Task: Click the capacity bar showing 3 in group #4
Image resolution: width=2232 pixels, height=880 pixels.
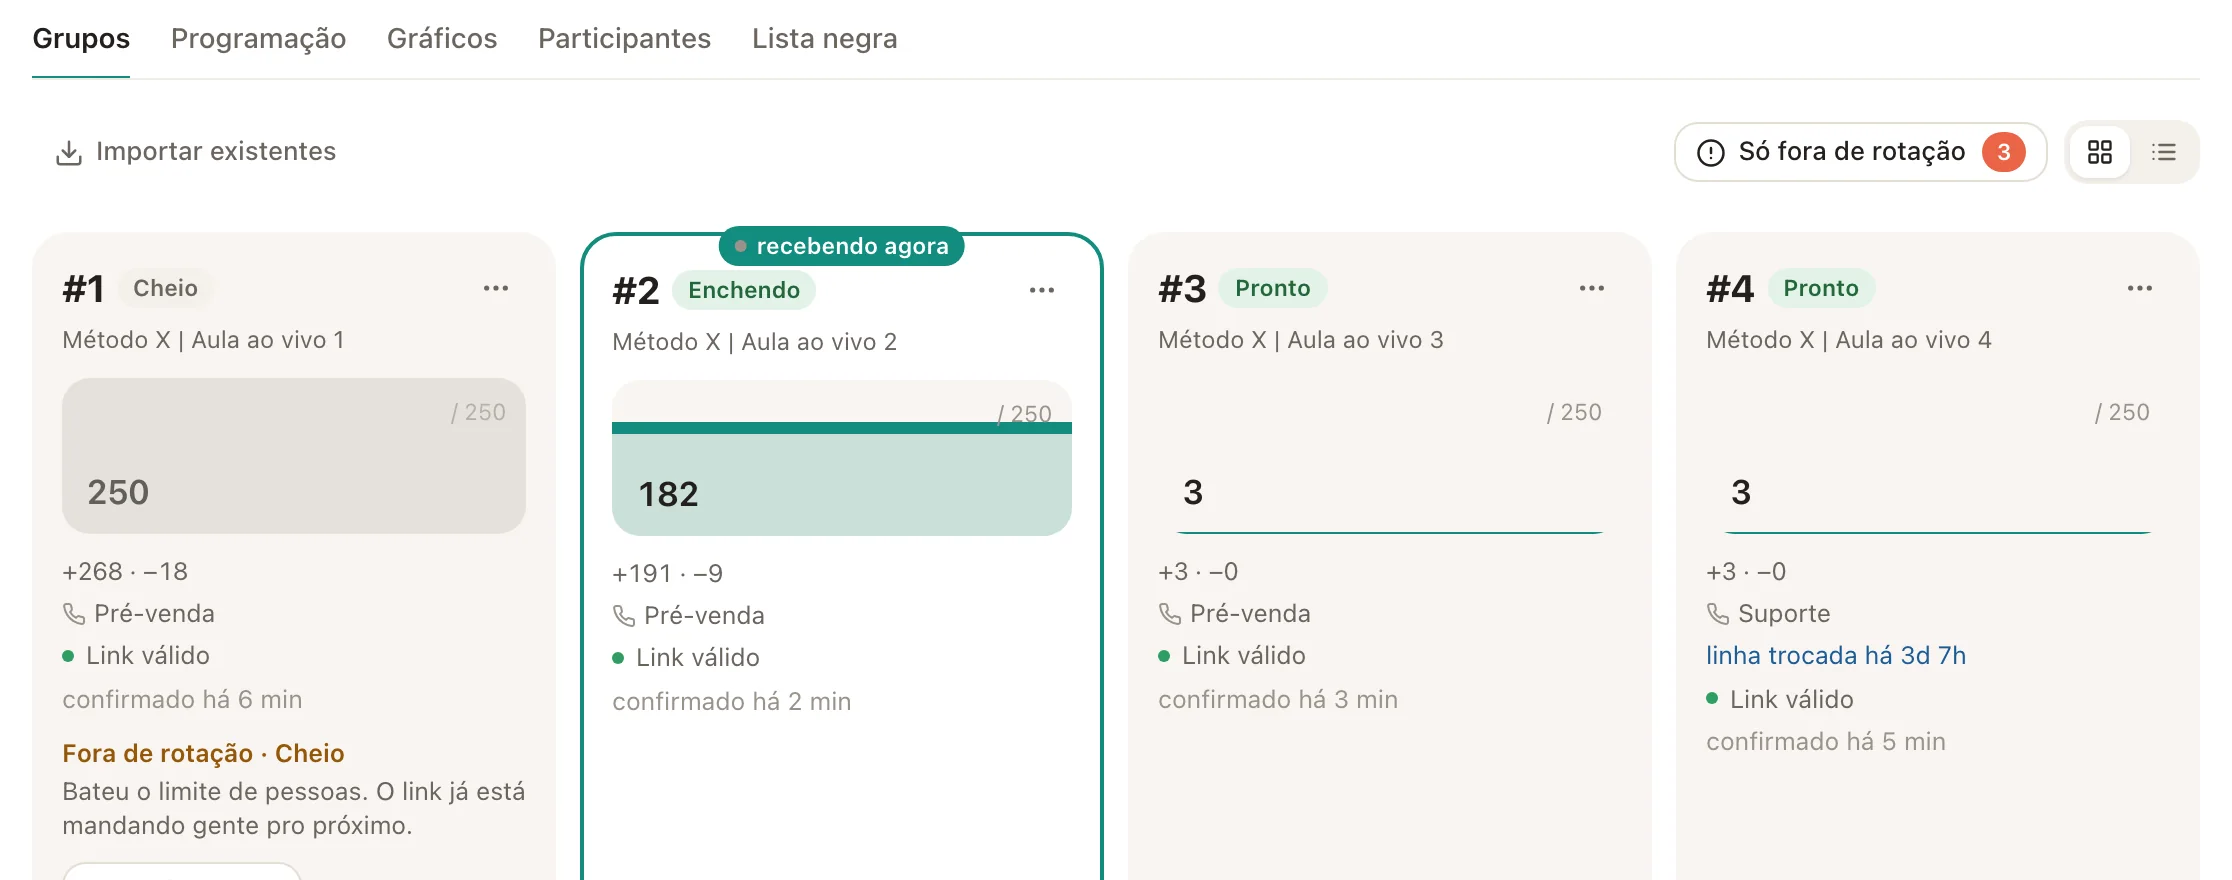Action: 1938,455
